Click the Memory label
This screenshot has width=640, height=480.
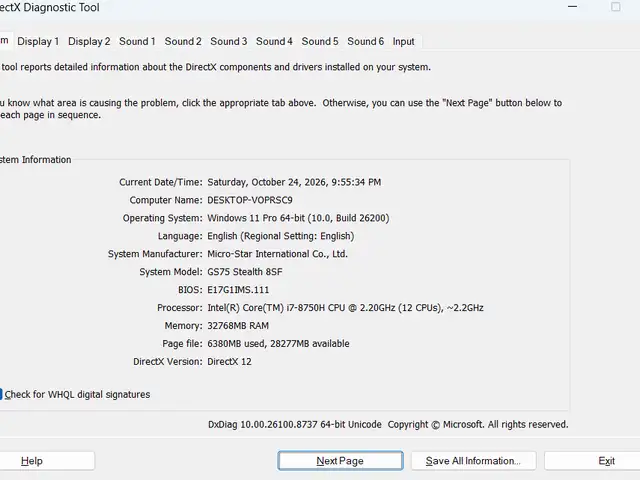(x=184, y=326)
